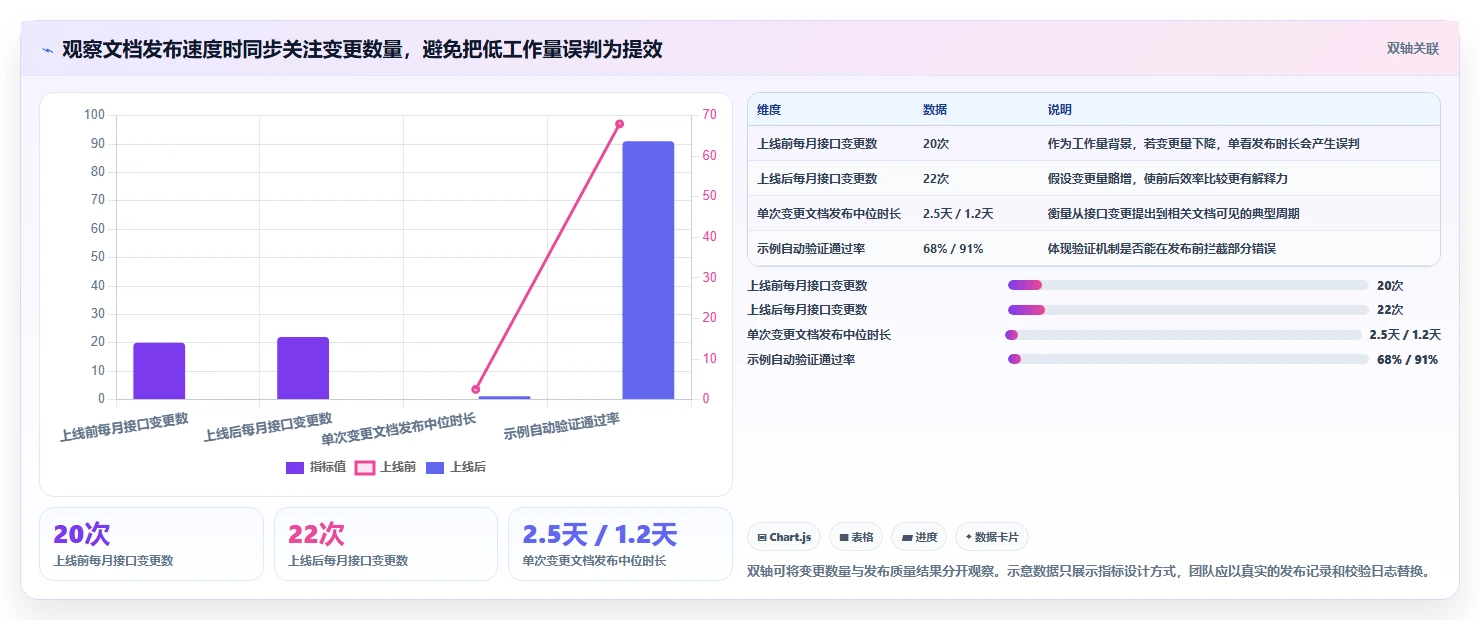The height and width of the screenshot is (620, 1480).
Task: Open the 20次 data card
Action: (x=151, y=544)
